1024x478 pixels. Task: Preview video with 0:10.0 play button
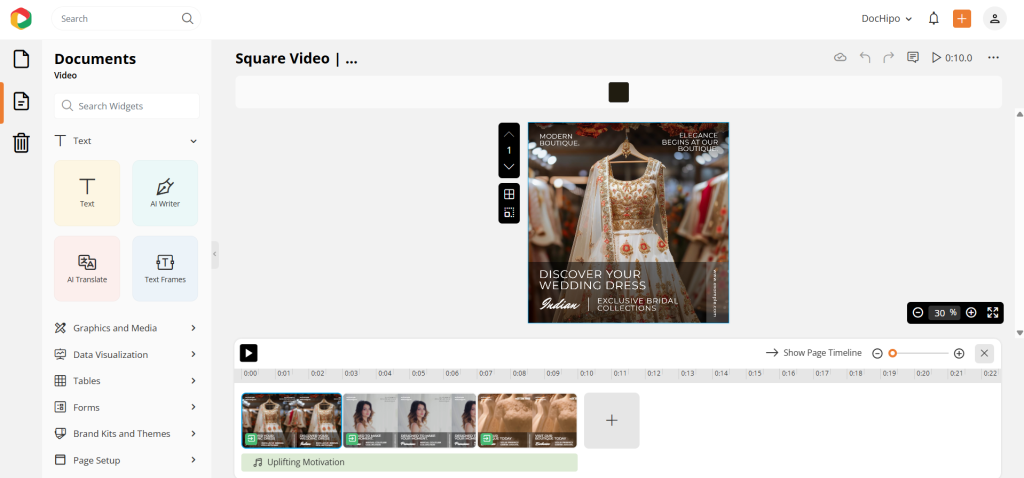952,57
